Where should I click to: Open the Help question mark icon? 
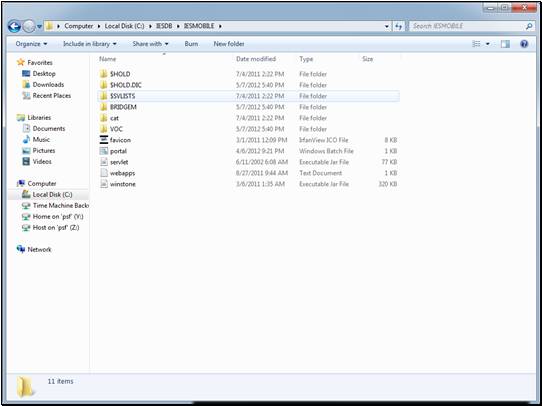click(x=524, y=44)
